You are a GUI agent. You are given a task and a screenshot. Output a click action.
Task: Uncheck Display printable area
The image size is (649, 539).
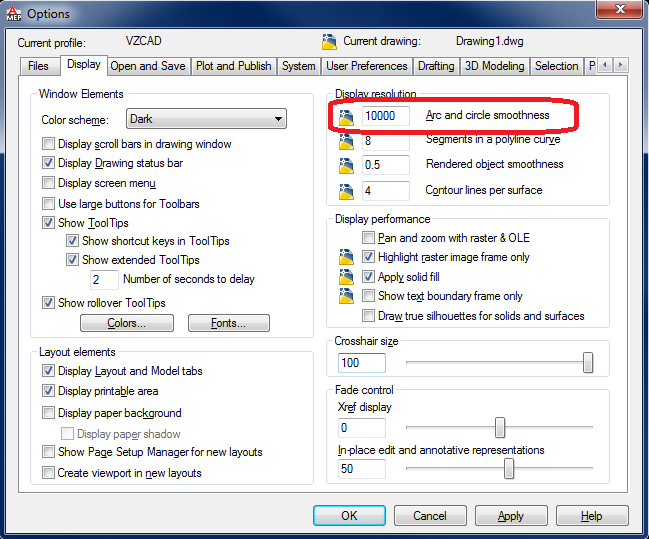click(x=48, y=390)
